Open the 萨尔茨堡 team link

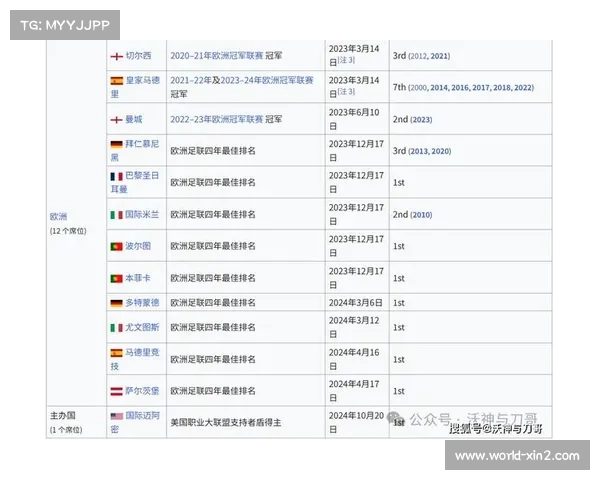pyautogui.click(x=142, y=391)
